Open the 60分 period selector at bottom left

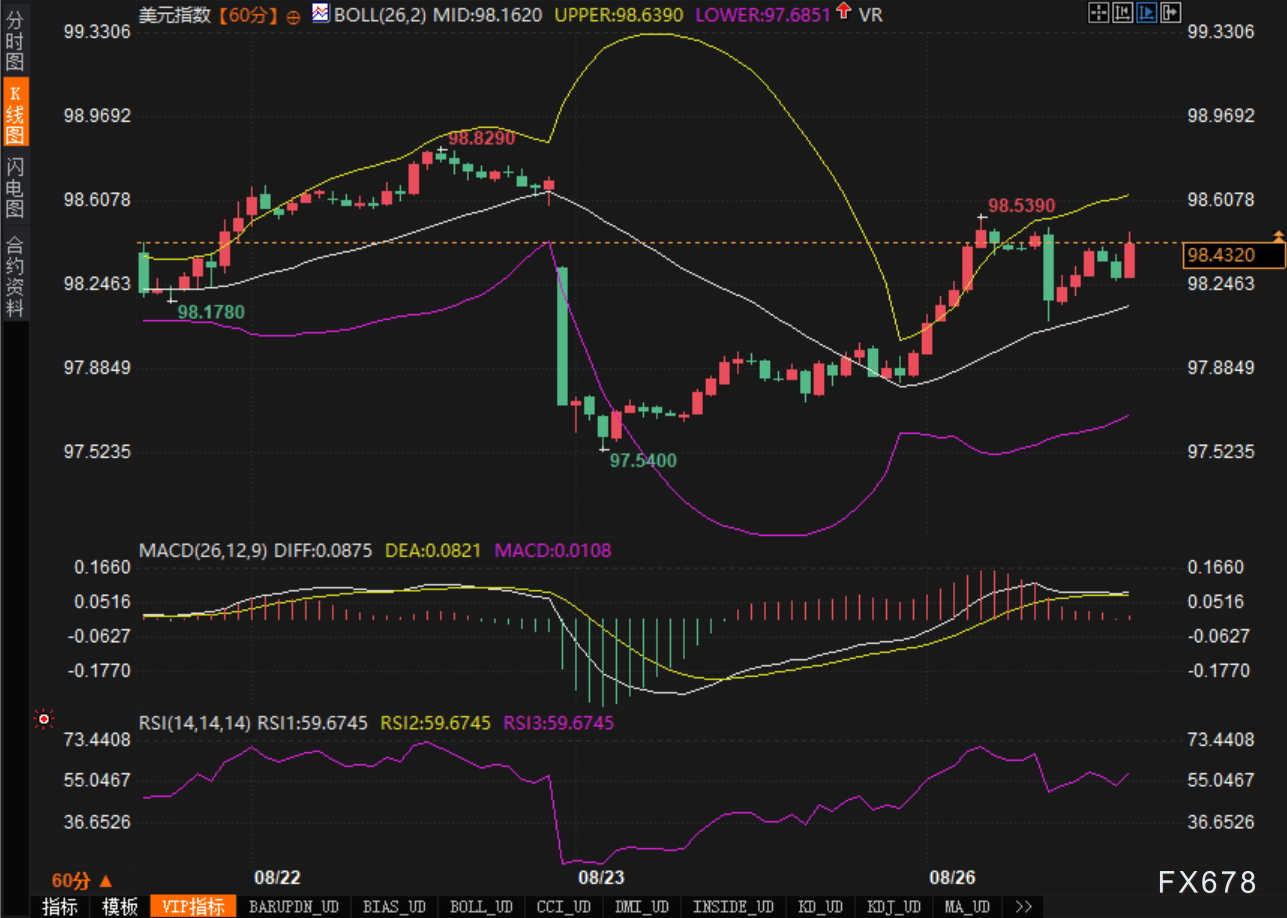tap(82, 881)
